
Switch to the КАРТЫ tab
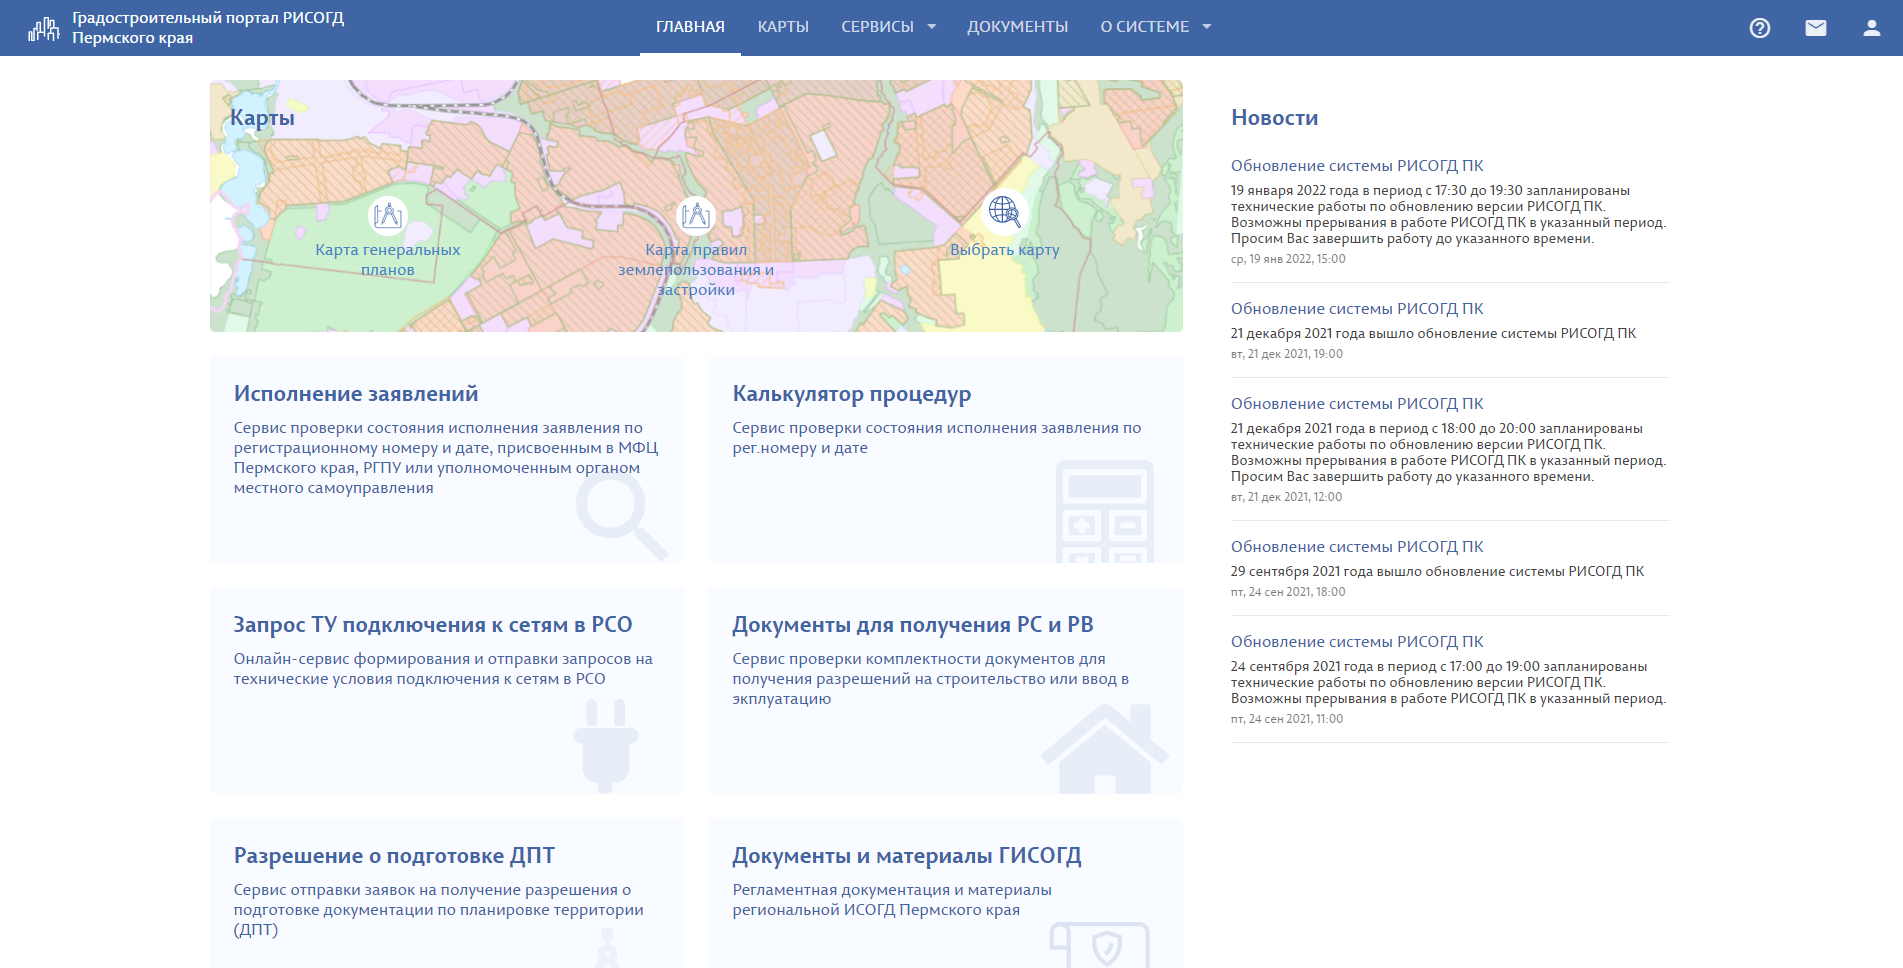click(783, 27)
